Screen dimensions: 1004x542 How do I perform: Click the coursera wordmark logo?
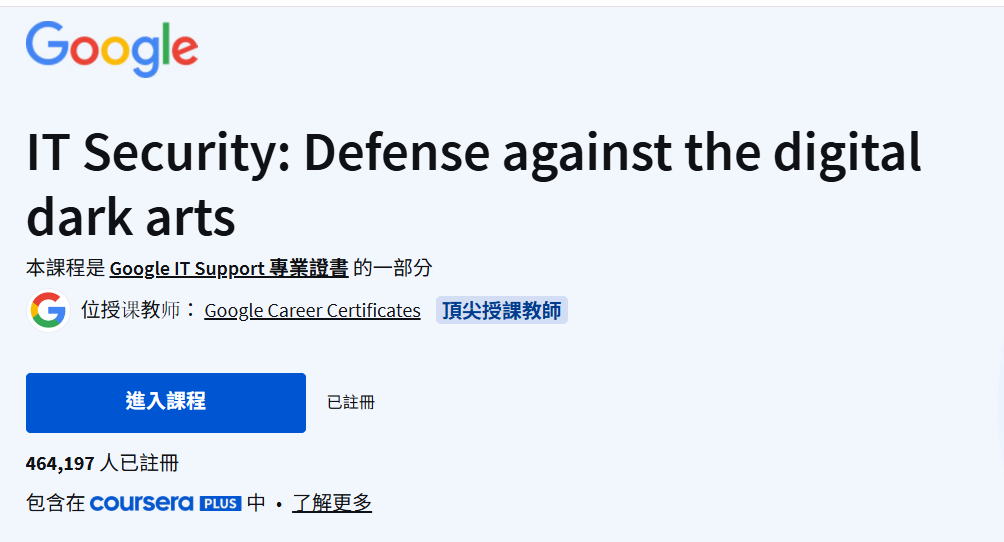tap(142, 503)
